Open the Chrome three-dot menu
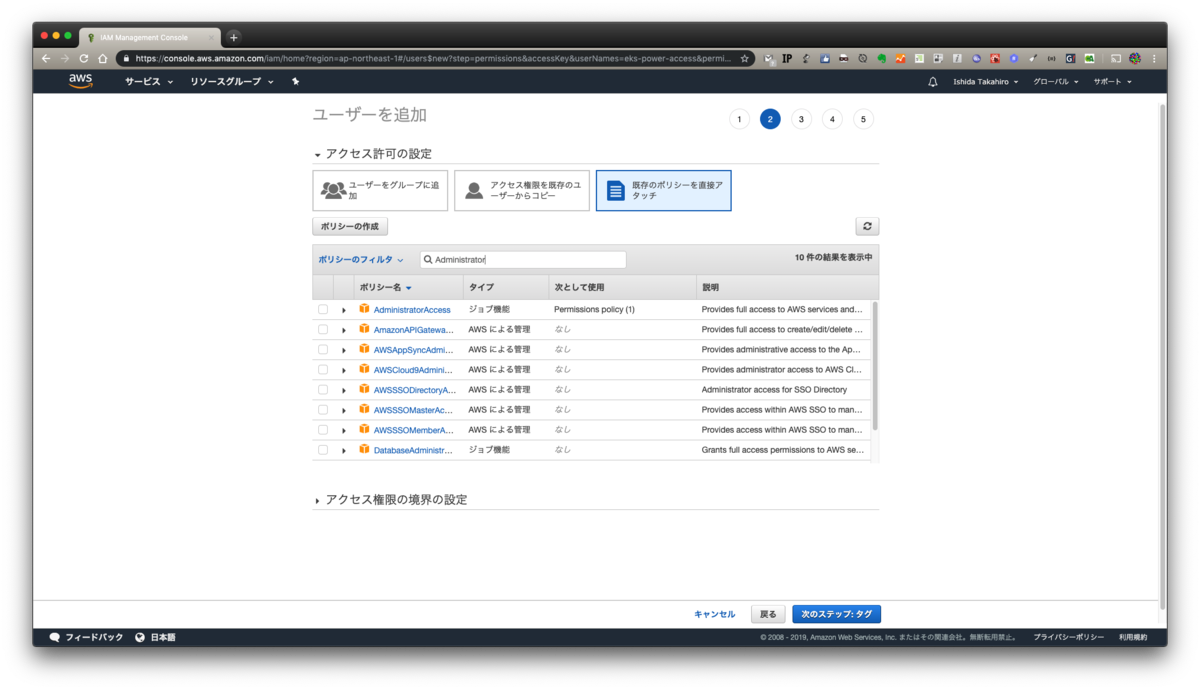The width and height of the screenshot is (1200, 690). coord(1155,58)
